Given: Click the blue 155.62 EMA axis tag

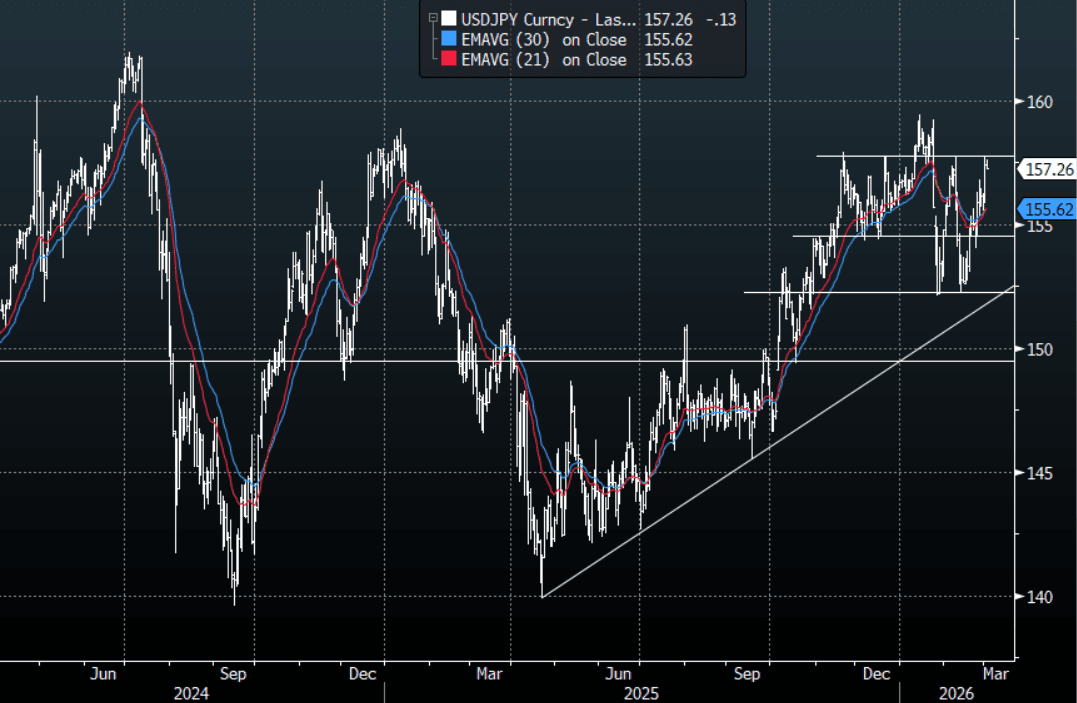Looking at the screenshot, I should [1048, 209].
